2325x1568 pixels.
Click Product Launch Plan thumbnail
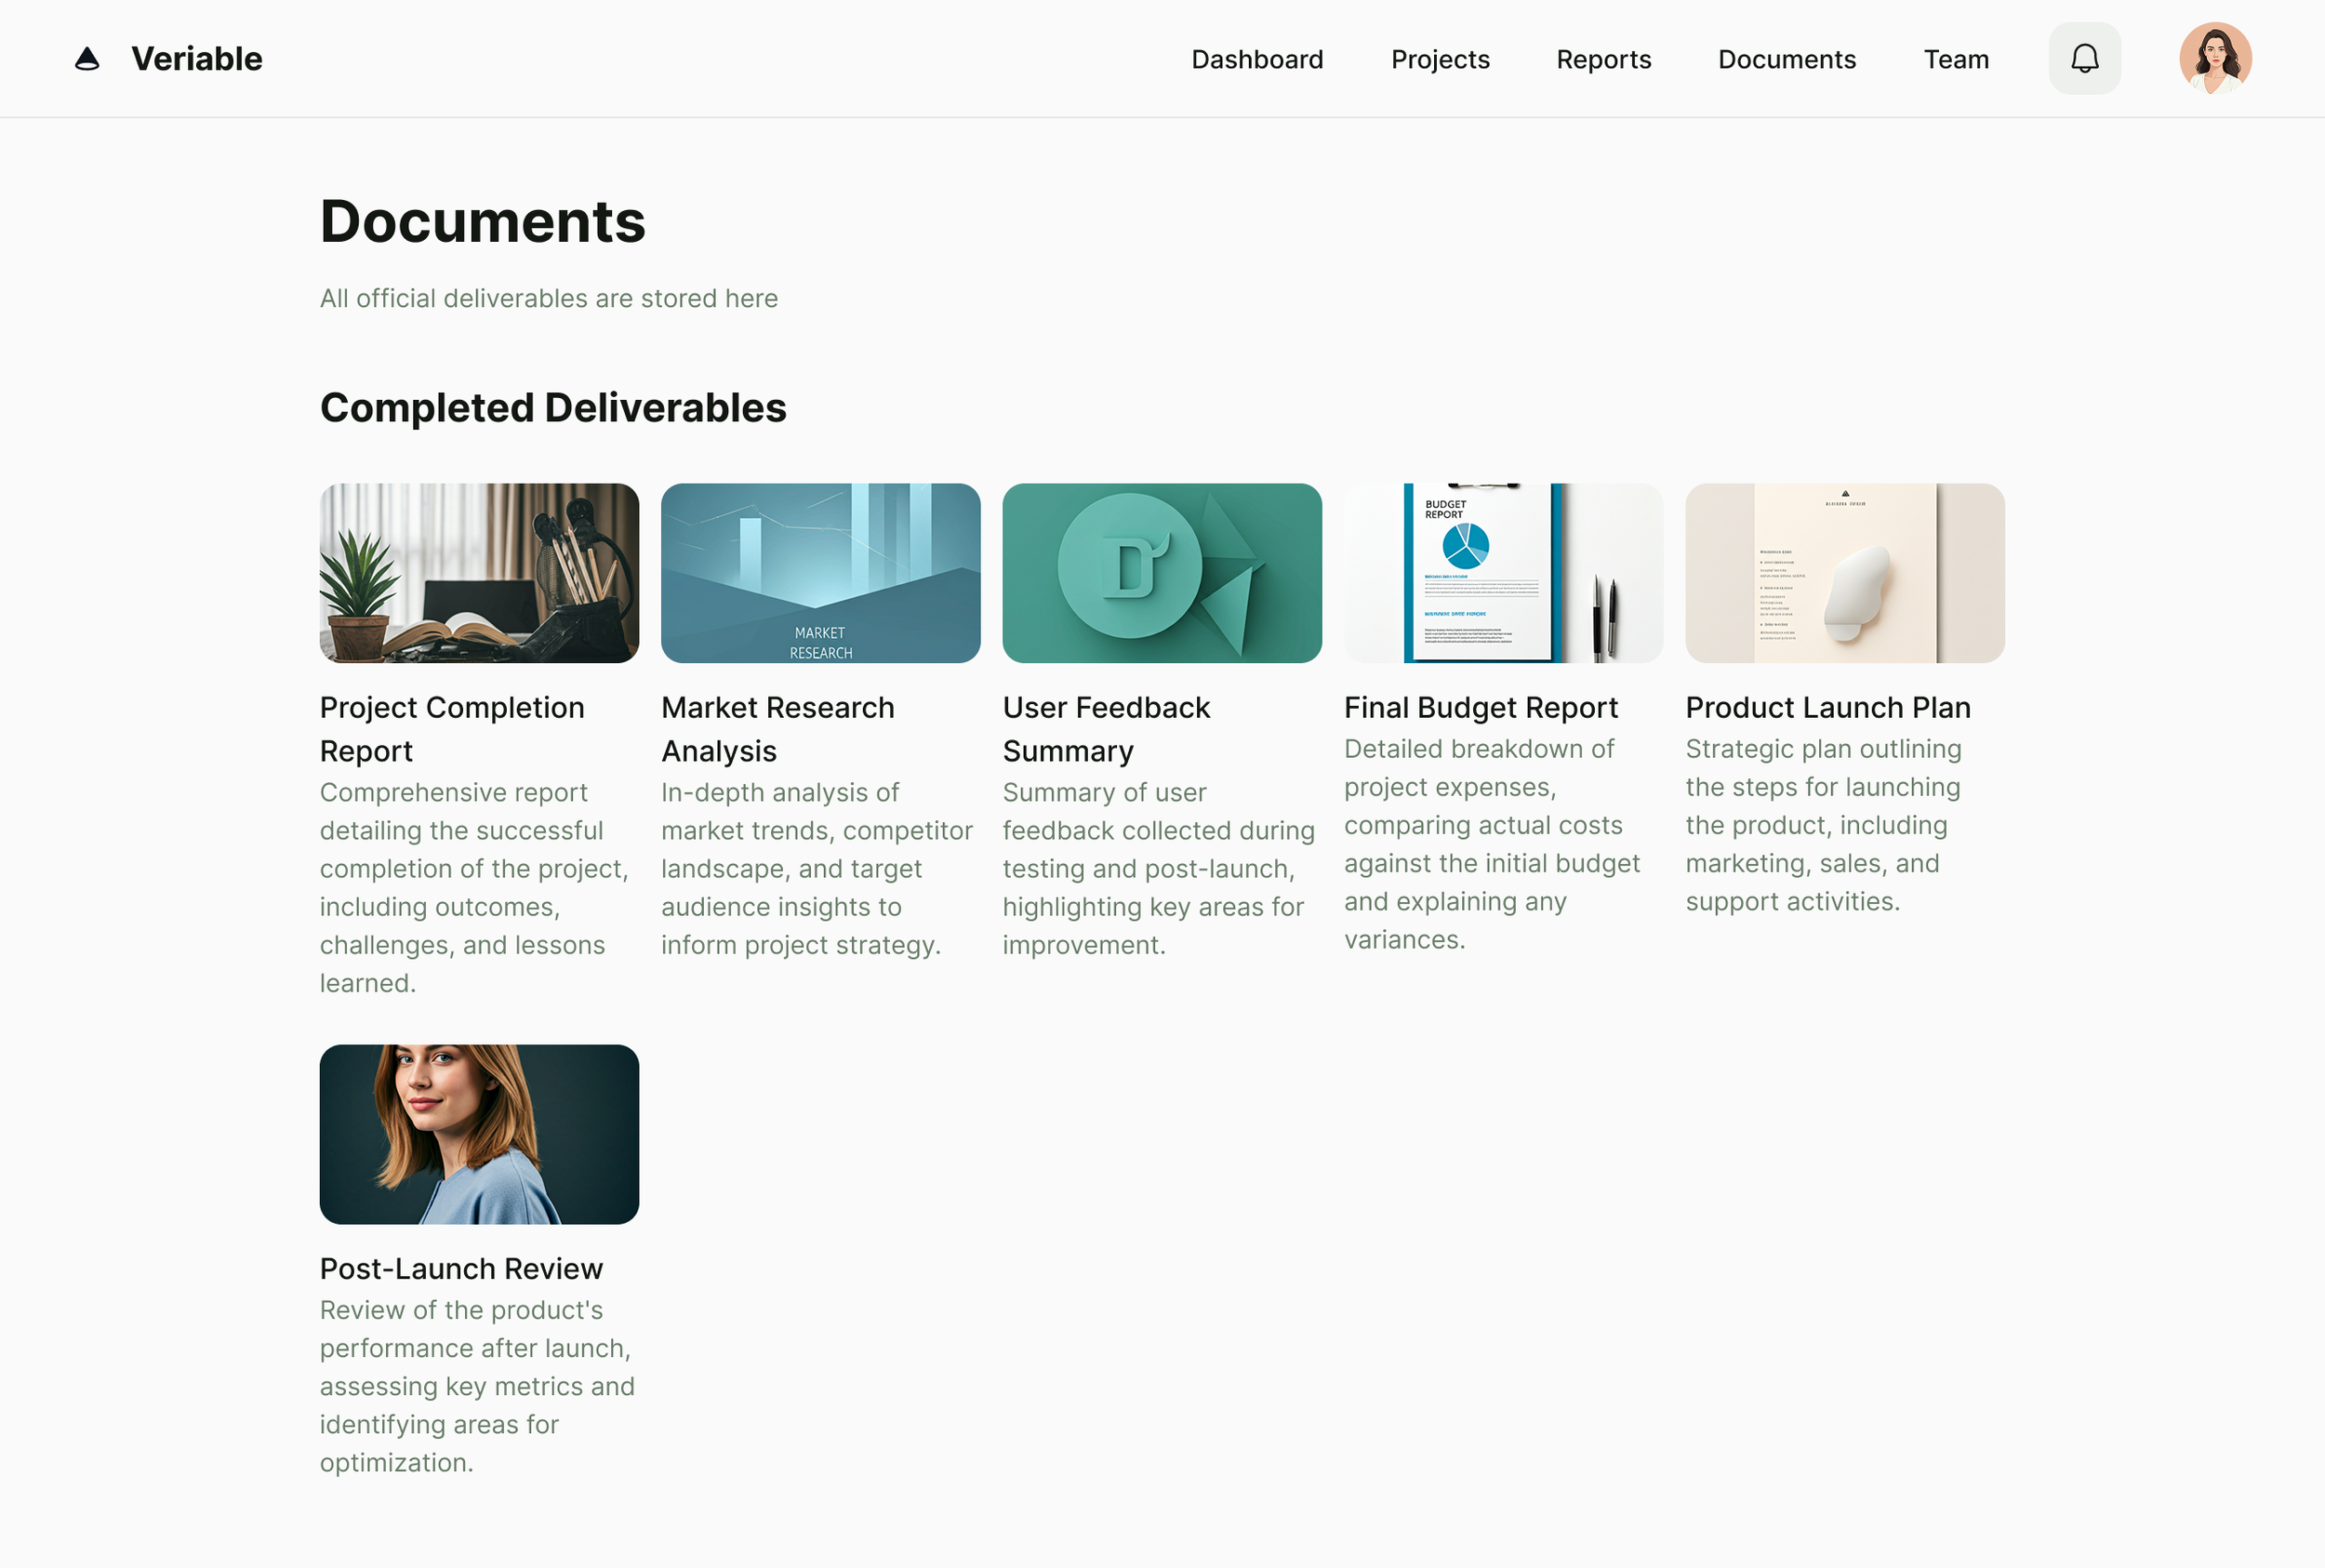[1844, 573]
